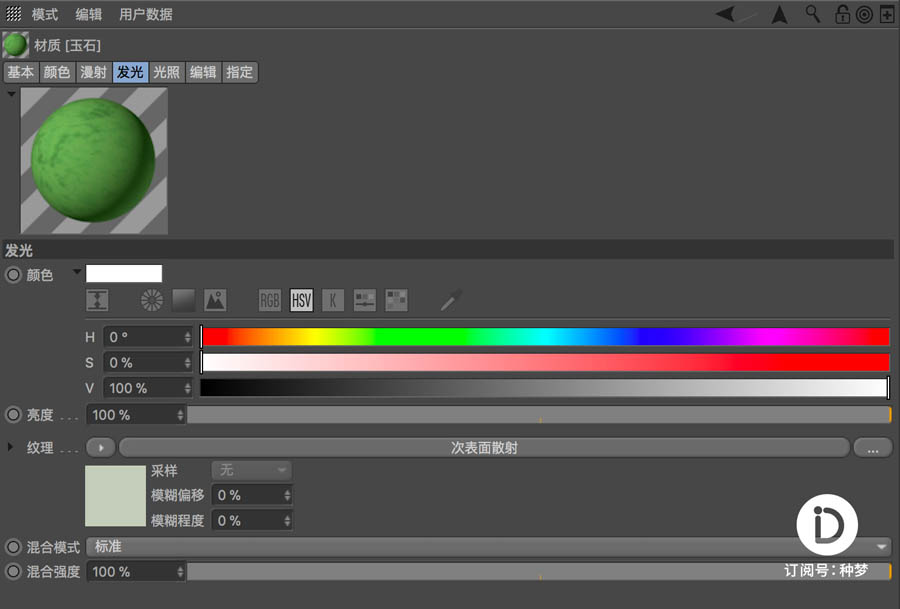Switch to spectrum color picker
The width and height of the screenshot is (900, 609).
183,300
